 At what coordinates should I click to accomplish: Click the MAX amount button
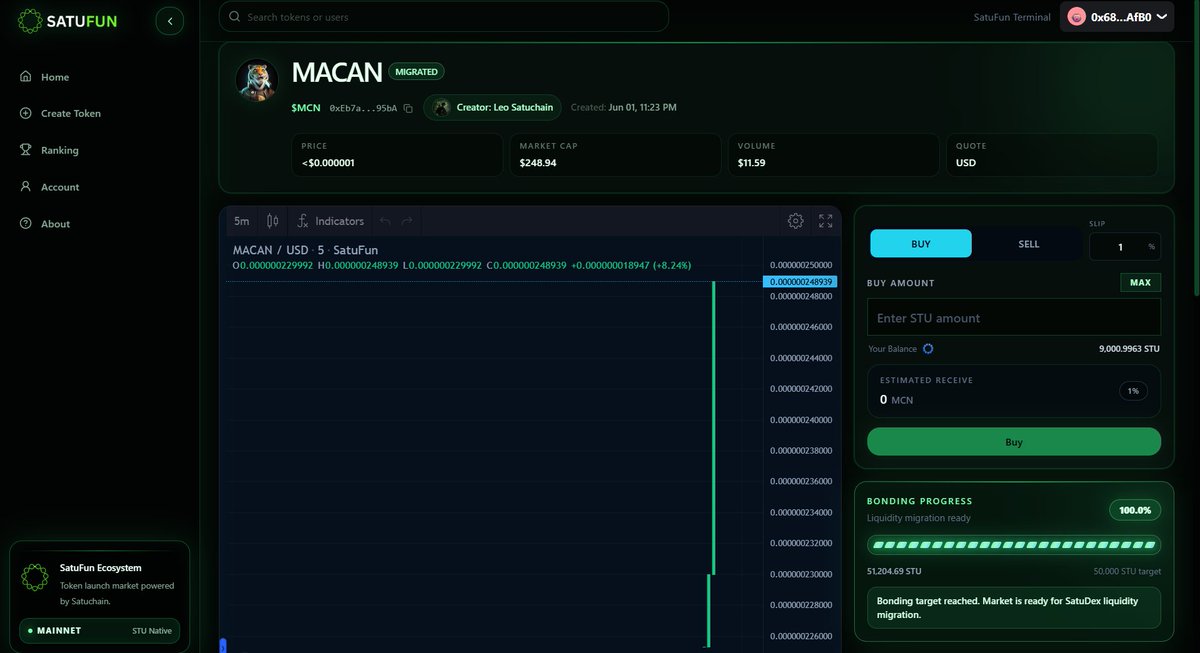tap(1140, 283)
